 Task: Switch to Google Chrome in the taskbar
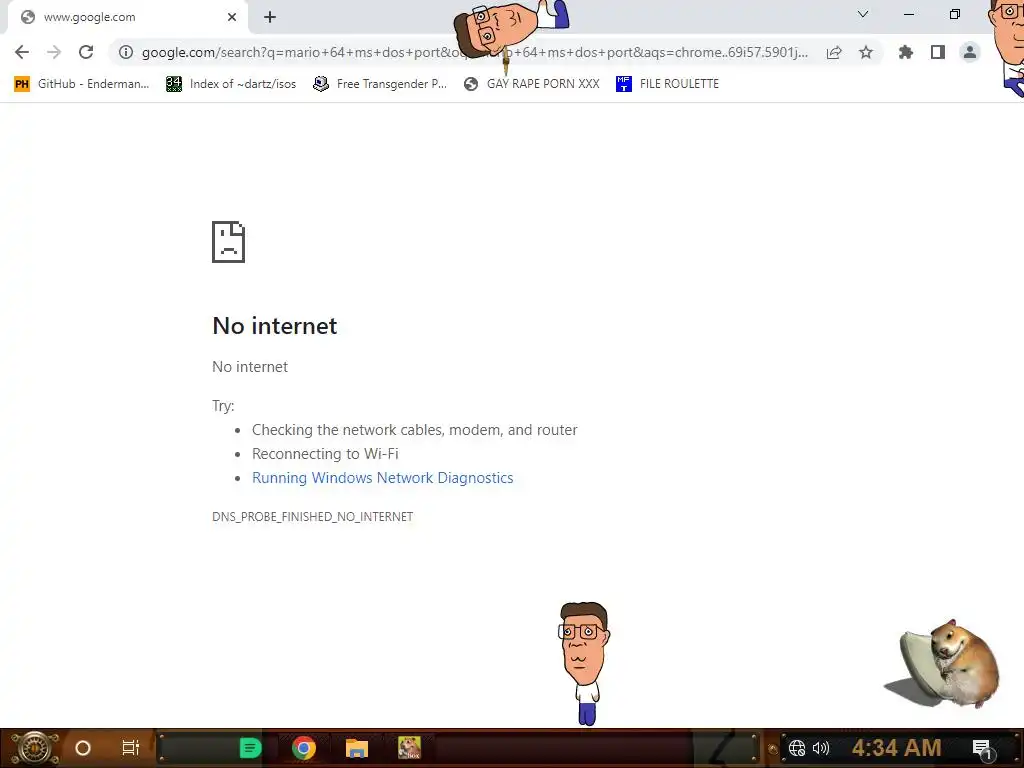(x=304, y=748)
